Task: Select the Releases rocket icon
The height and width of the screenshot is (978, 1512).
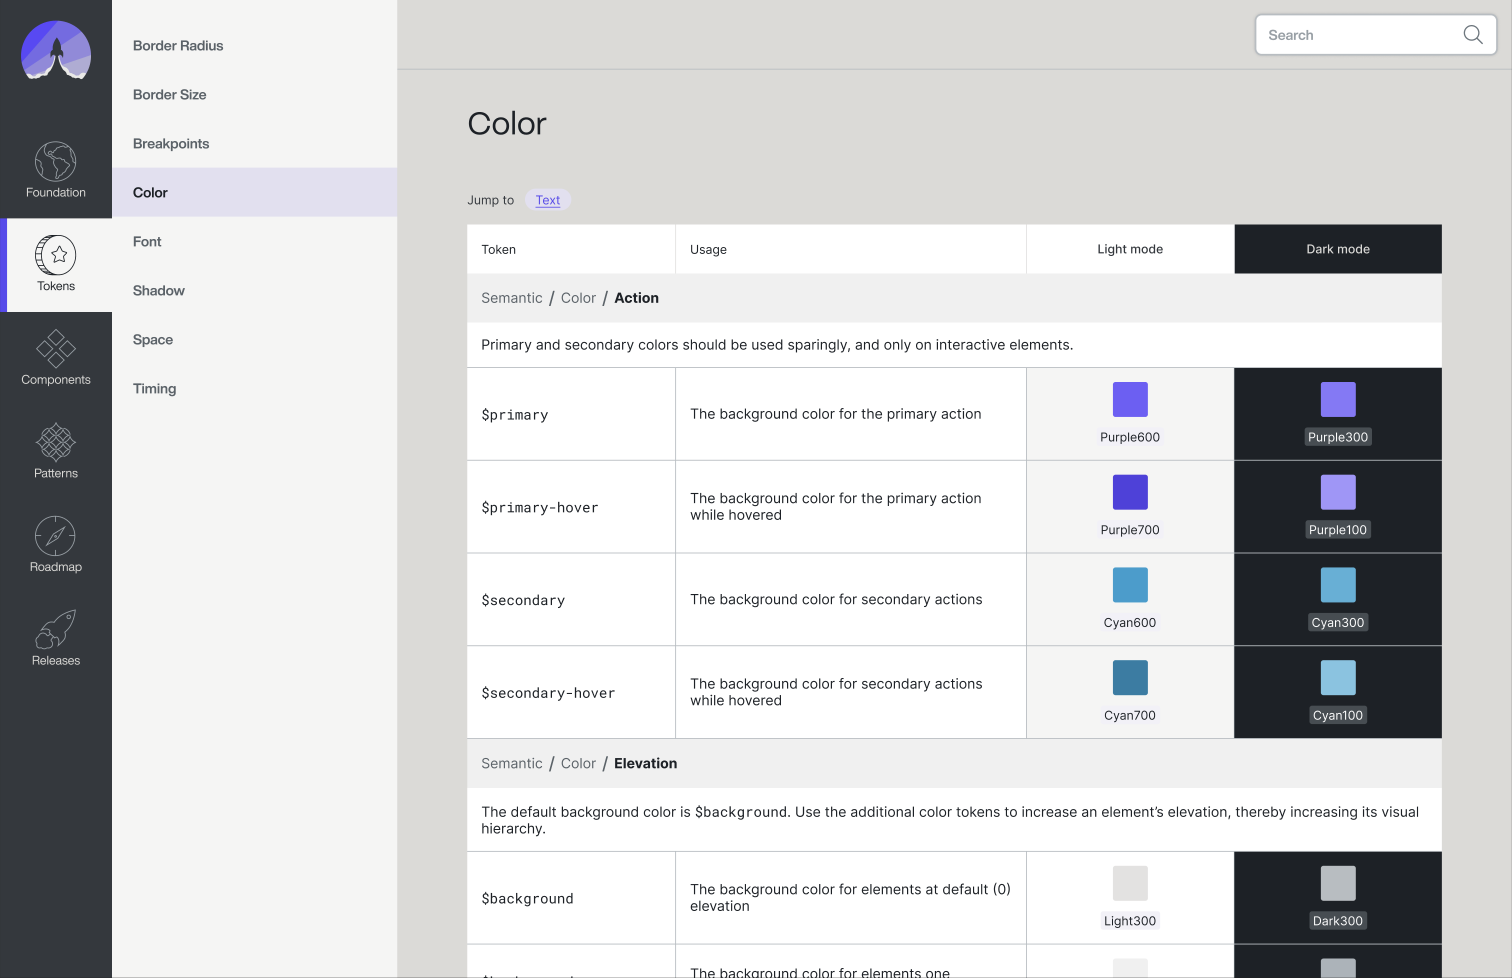Action: click(x=55, y=636)
